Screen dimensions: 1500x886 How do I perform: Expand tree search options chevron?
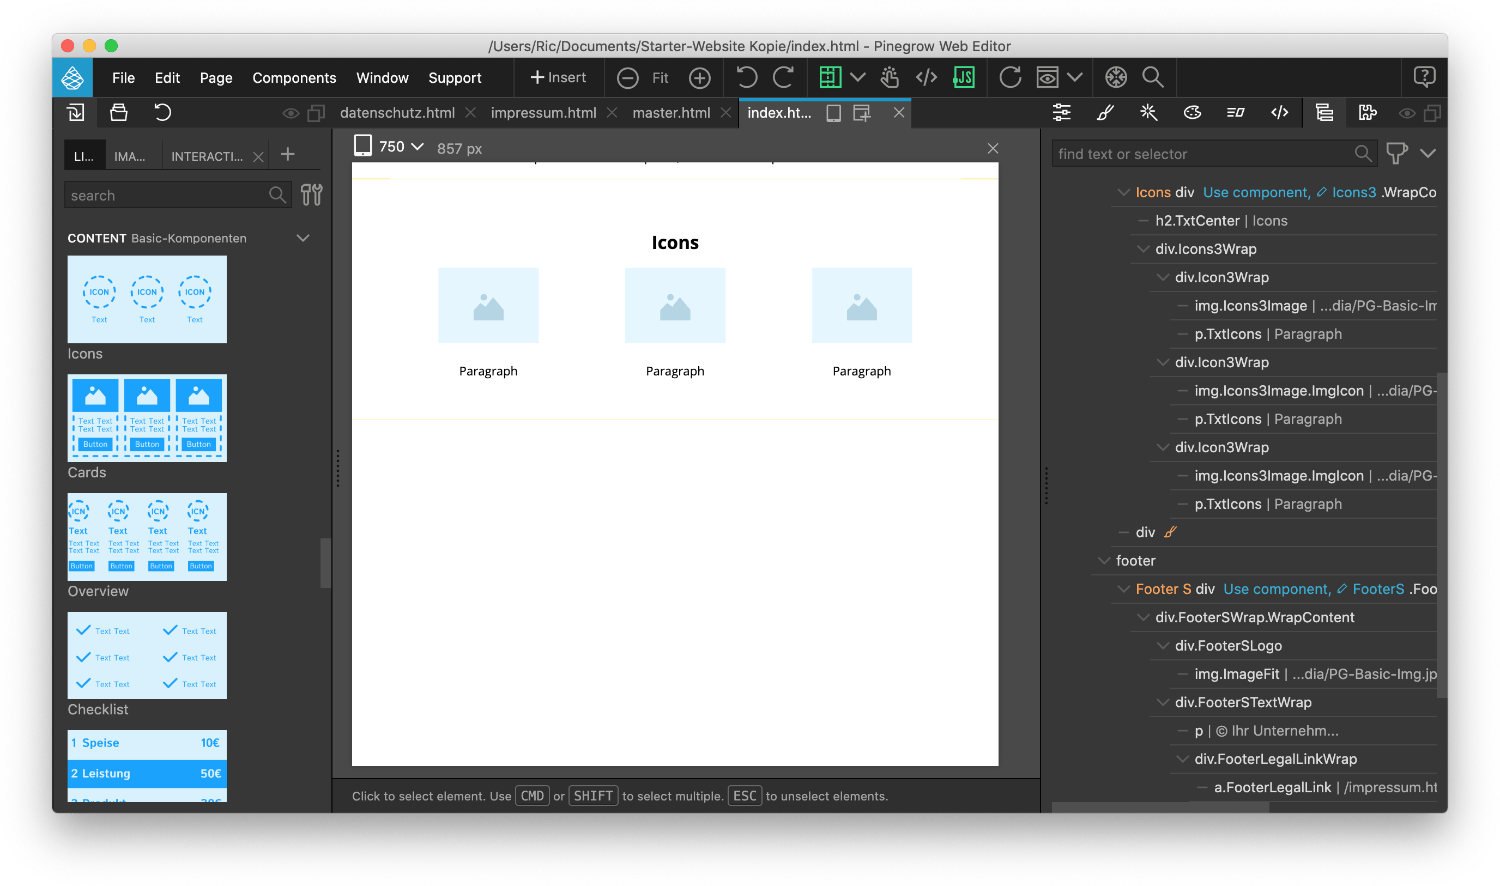tap(1428, 153)
